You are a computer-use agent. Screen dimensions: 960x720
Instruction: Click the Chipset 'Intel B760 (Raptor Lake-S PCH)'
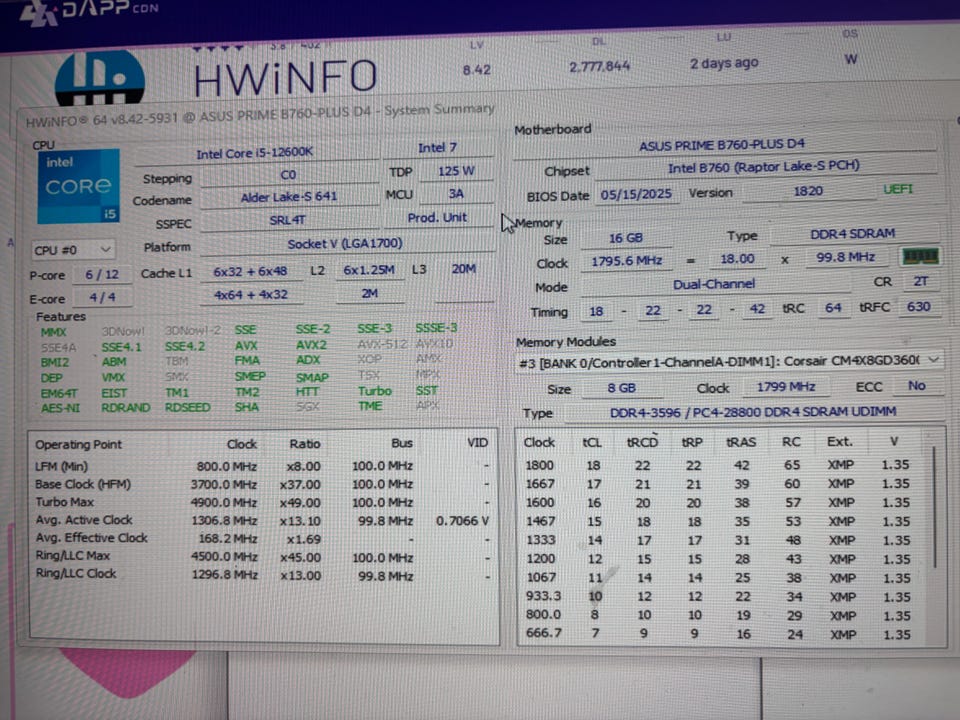click(764, 167)
